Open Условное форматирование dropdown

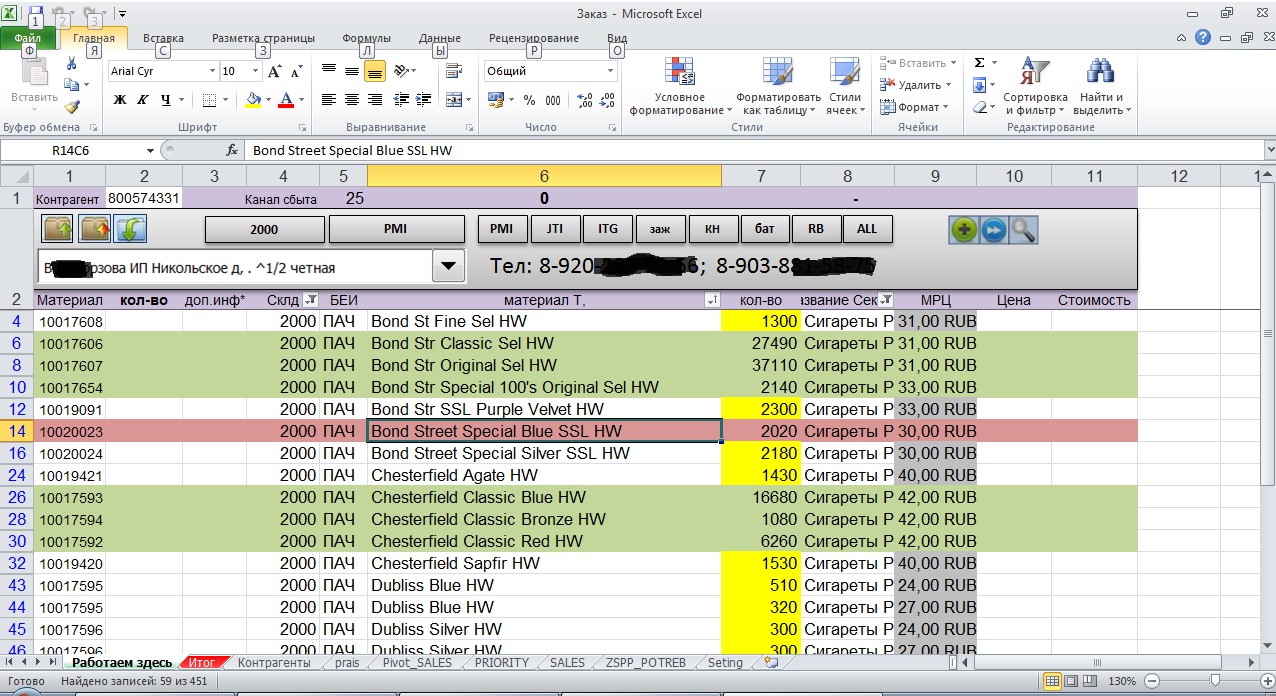click(x=680, y=87)
